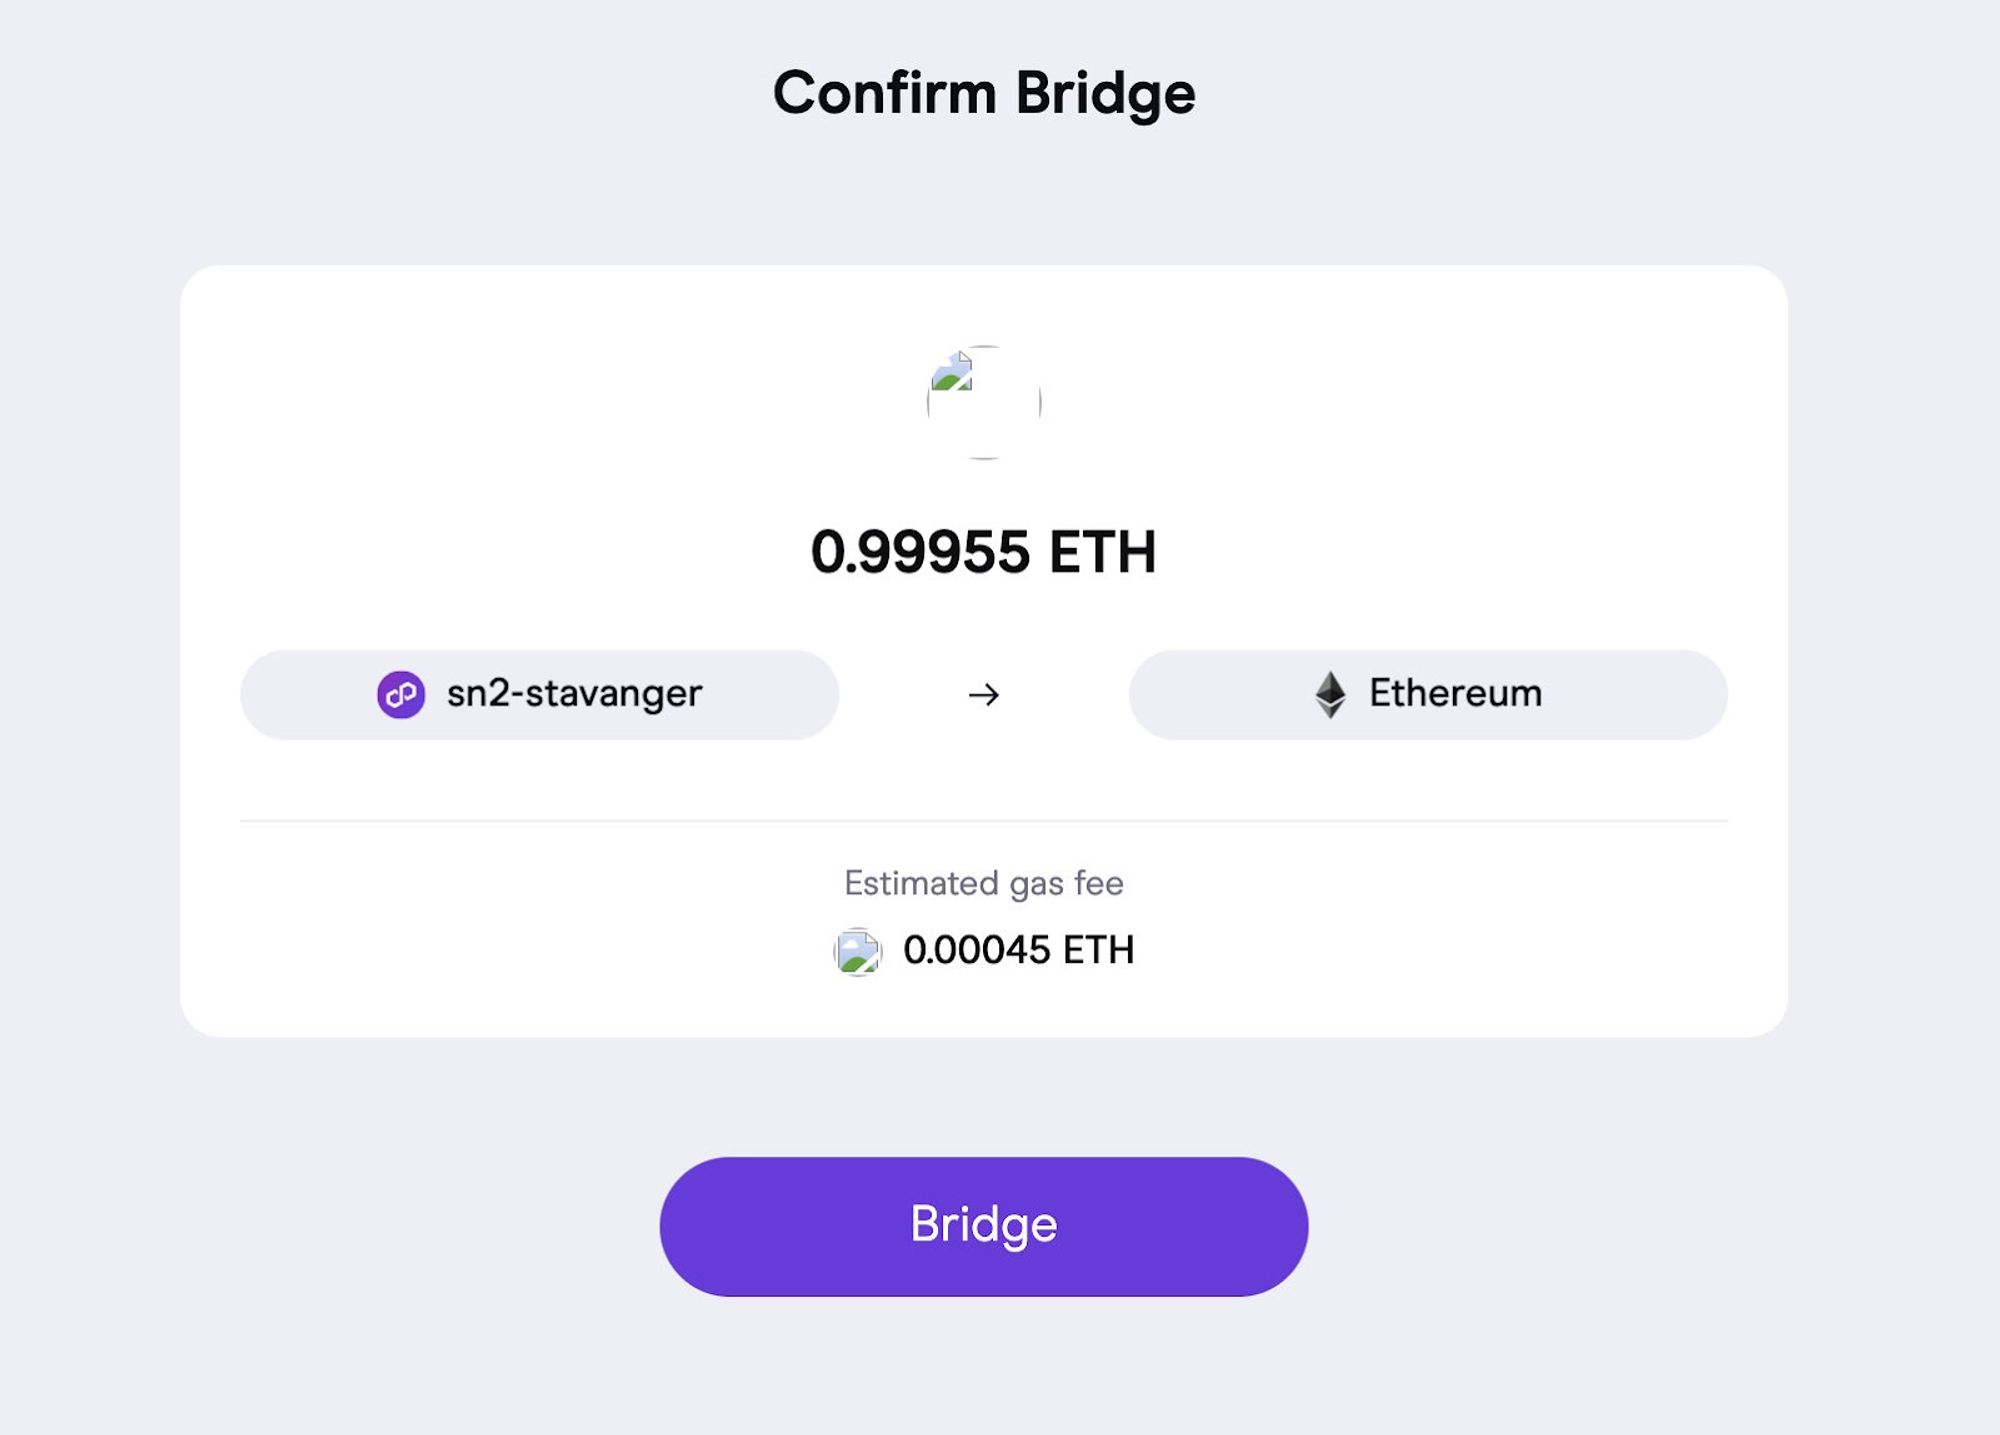The image size is (2000, 1435).
Task: Select the Ethereum destination chain label
Action: pyautogui.click(x=1455, y=694)
